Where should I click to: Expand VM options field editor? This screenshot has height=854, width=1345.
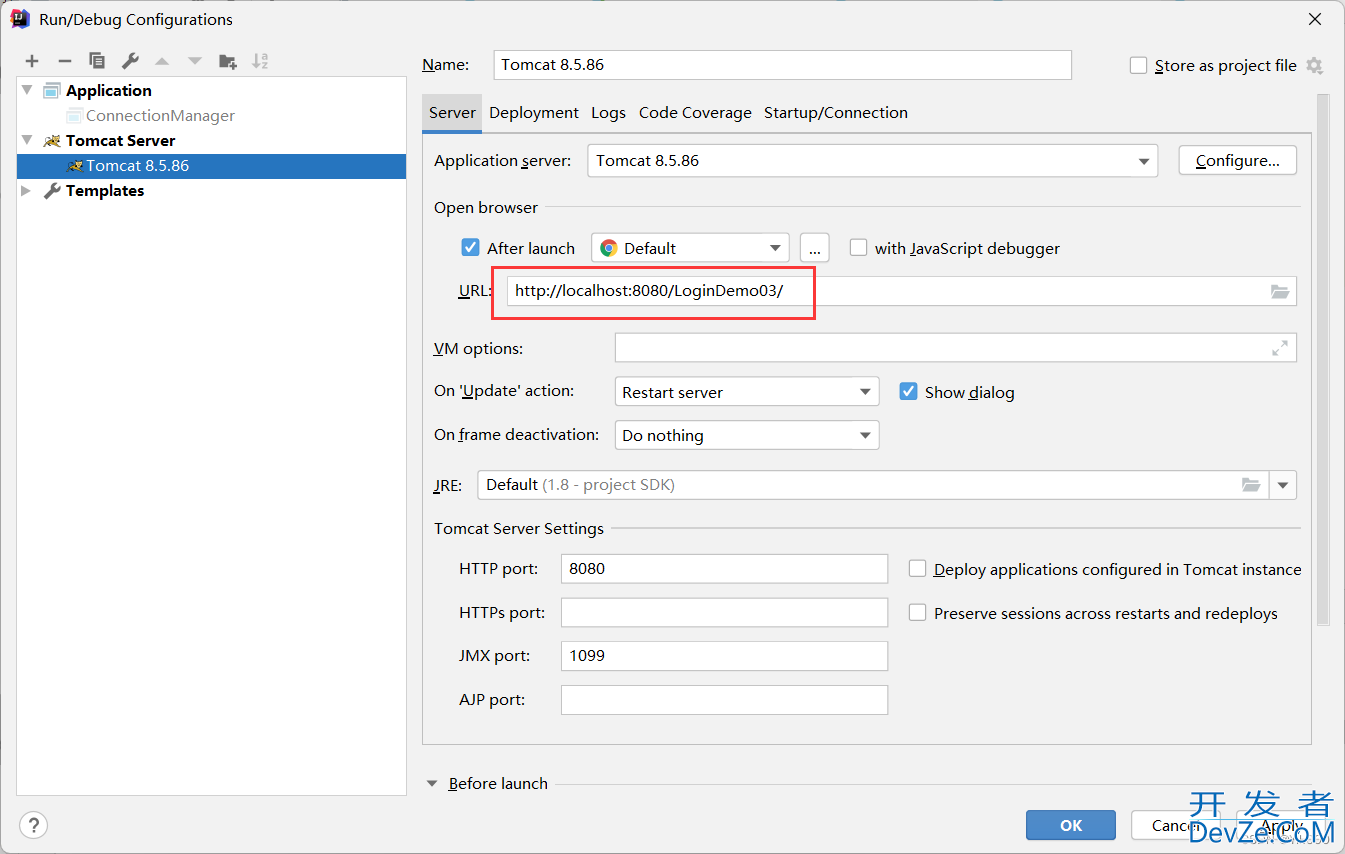click(1280, 348)
